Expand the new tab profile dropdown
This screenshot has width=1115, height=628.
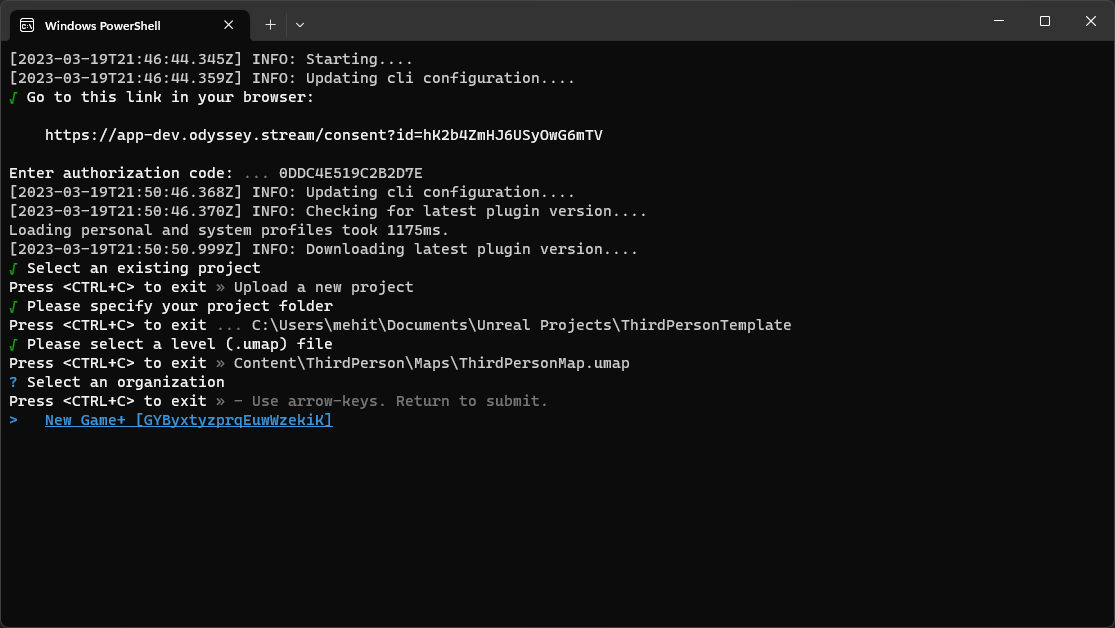pos(300,25)
